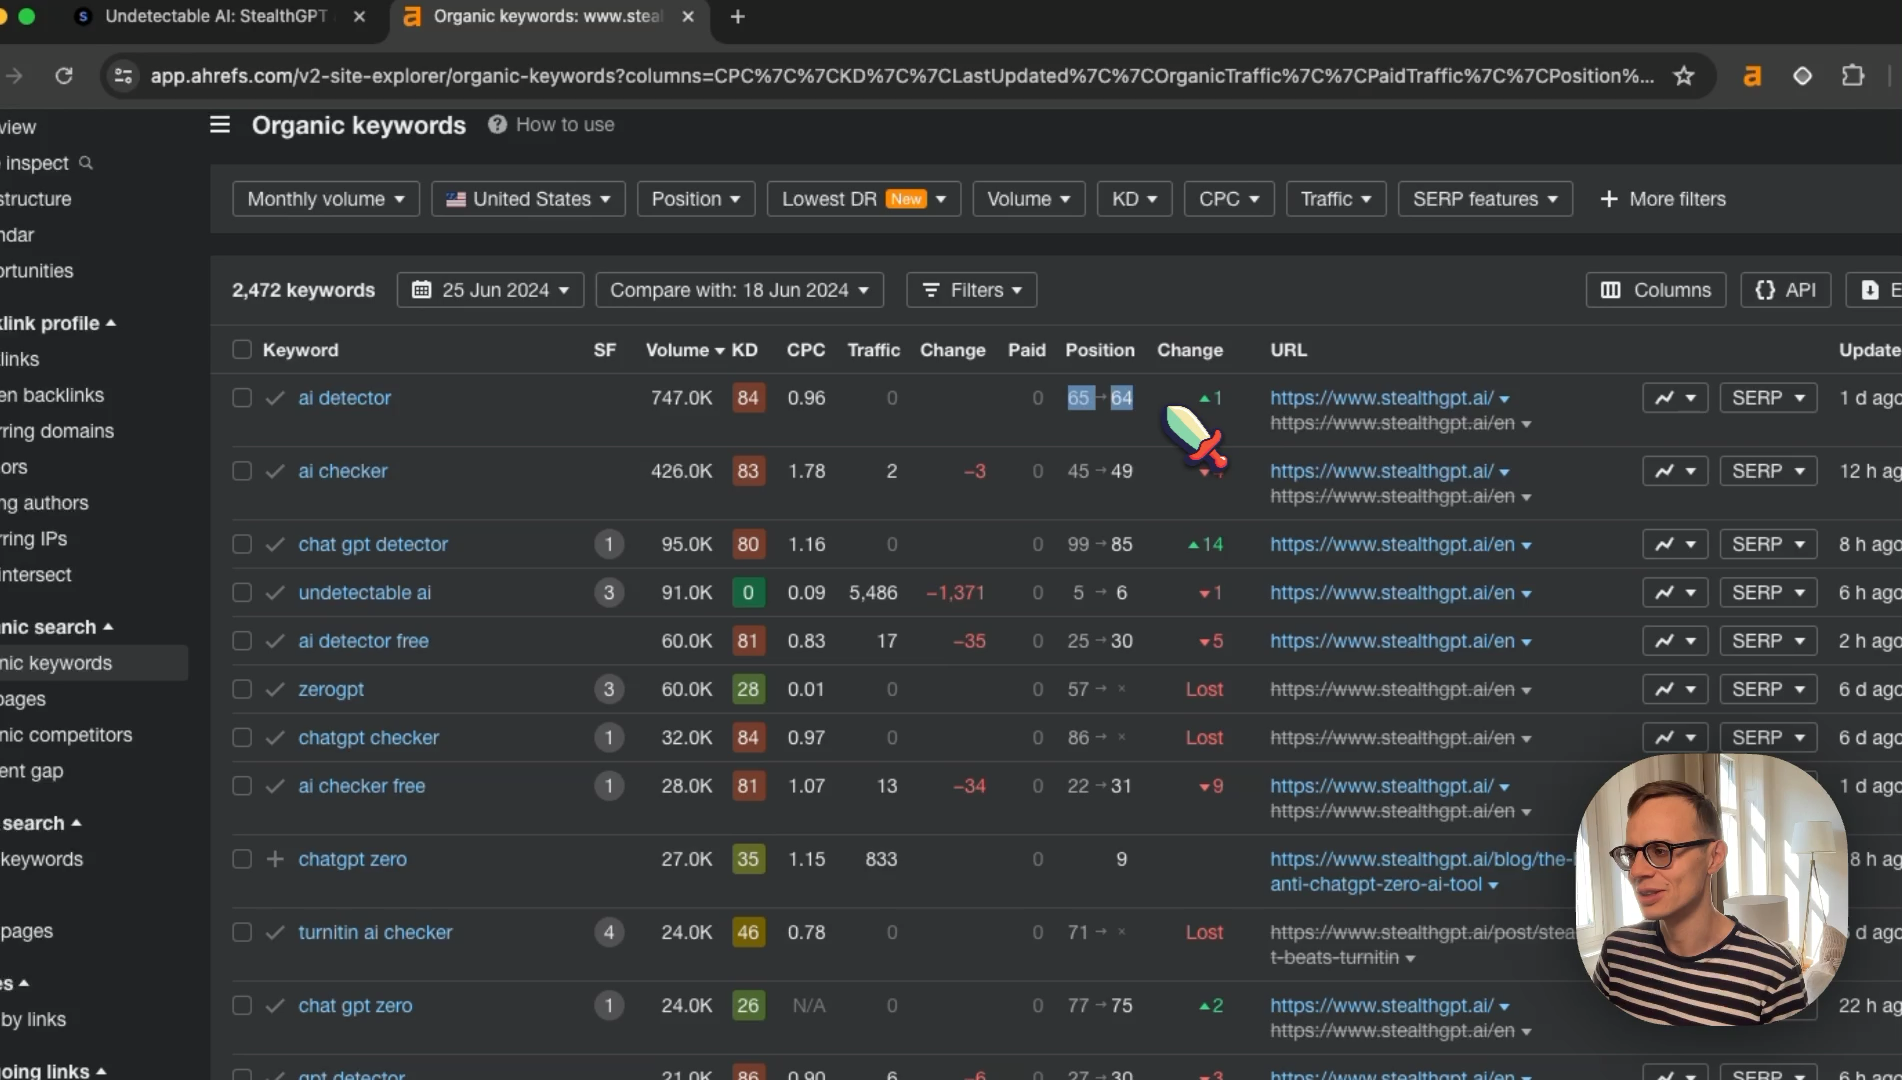Select the turnitin ai checker row checkbox

point(241,932)
